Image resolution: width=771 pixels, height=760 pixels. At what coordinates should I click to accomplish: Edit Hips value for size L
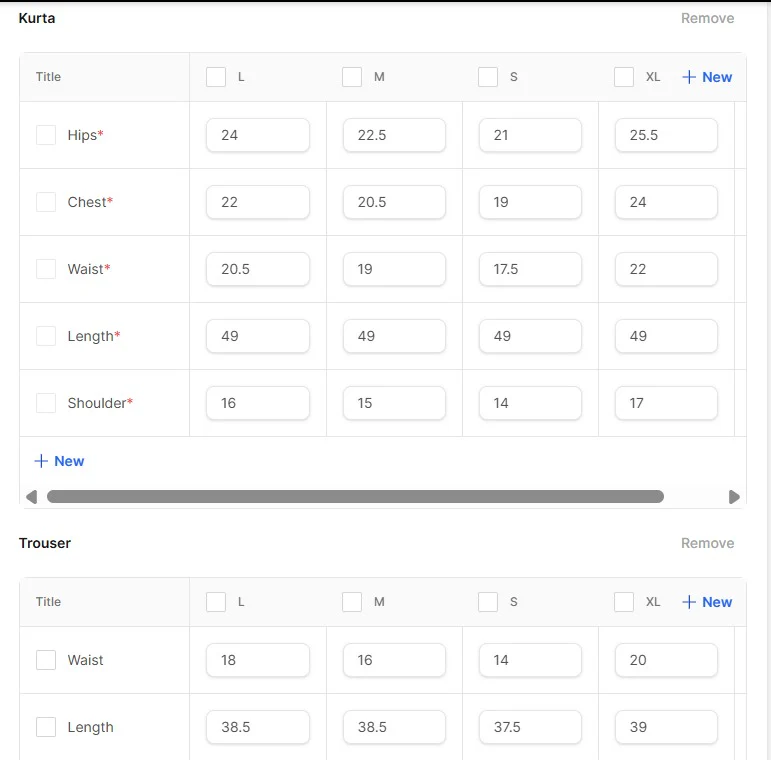point(258,135)
